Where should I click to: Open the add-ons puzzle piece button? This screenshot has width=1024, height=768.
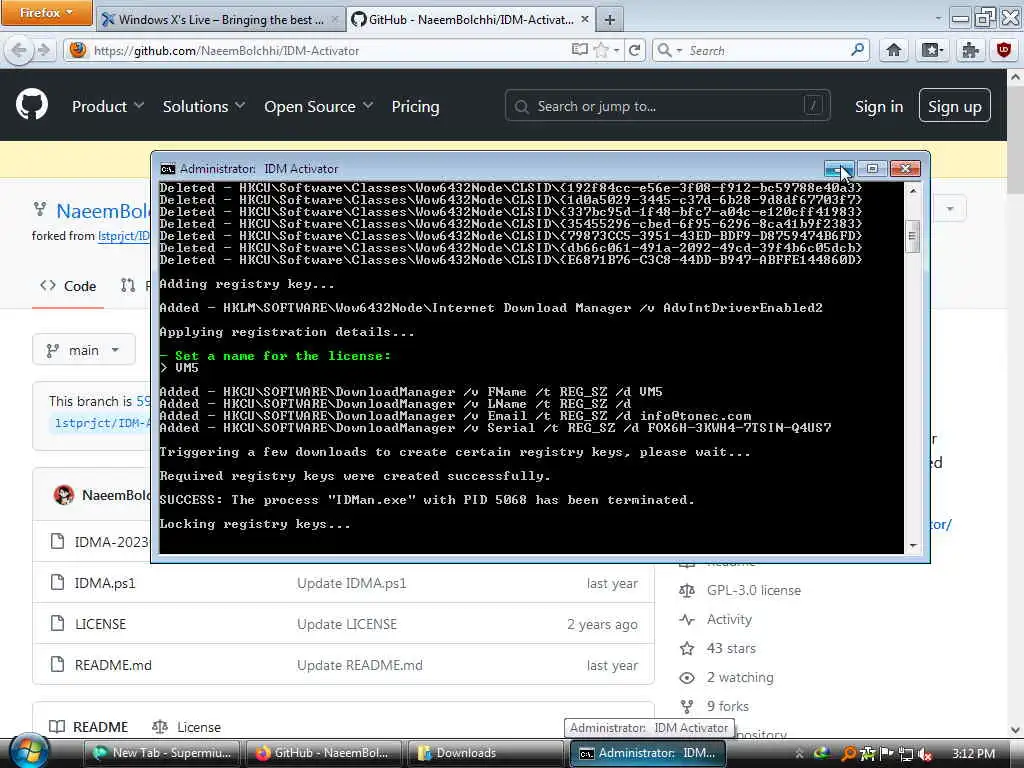coord(970,50)
